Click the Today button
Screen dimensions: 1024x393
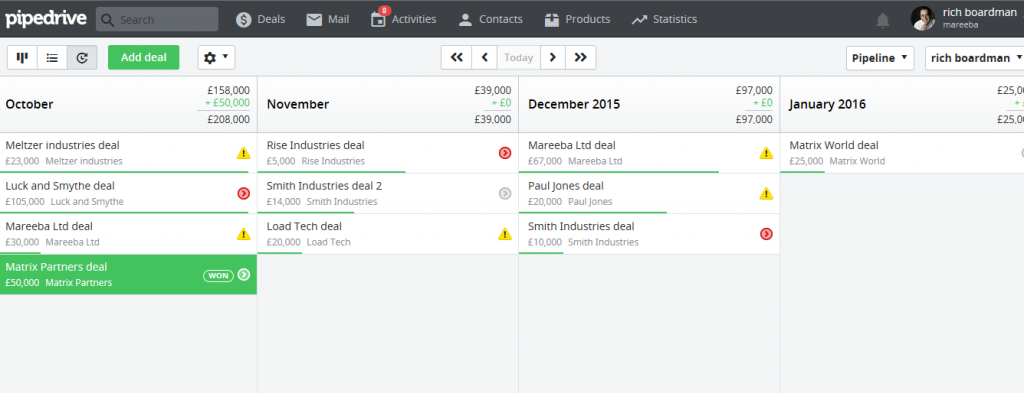pos(519,57)
